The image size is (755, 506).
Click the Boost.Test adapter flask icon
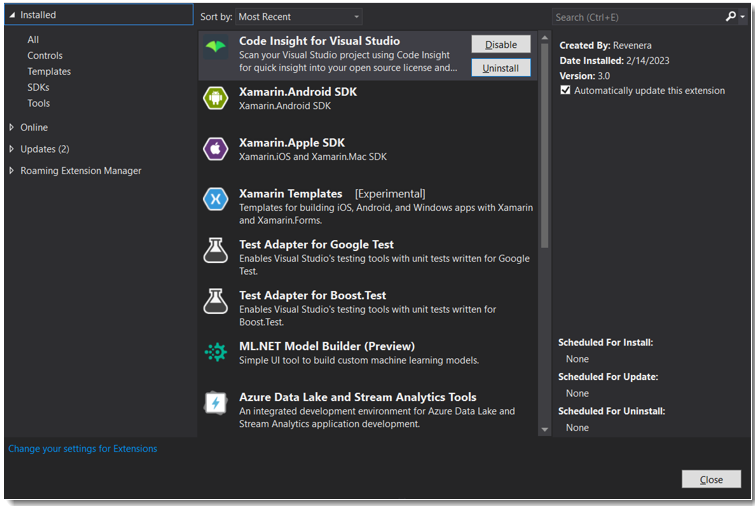tap(216, 301)
